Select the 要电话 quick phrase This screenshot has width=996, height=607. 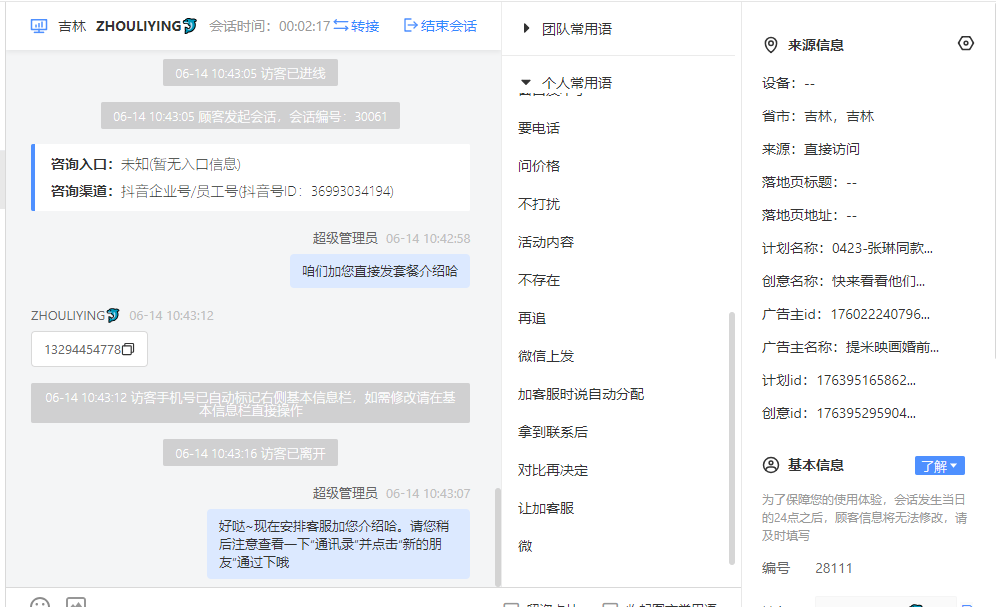(x=539, y=128)
